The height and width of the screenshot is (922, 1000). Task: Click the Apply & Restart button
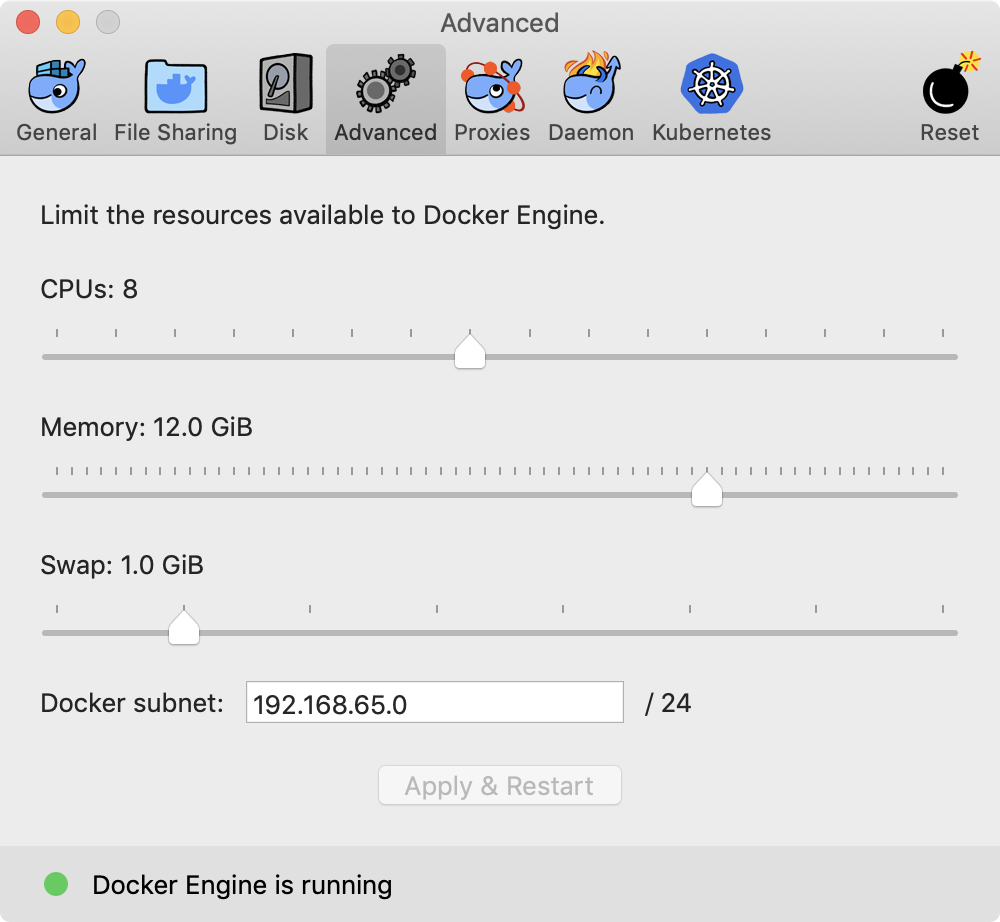(499, 786)
